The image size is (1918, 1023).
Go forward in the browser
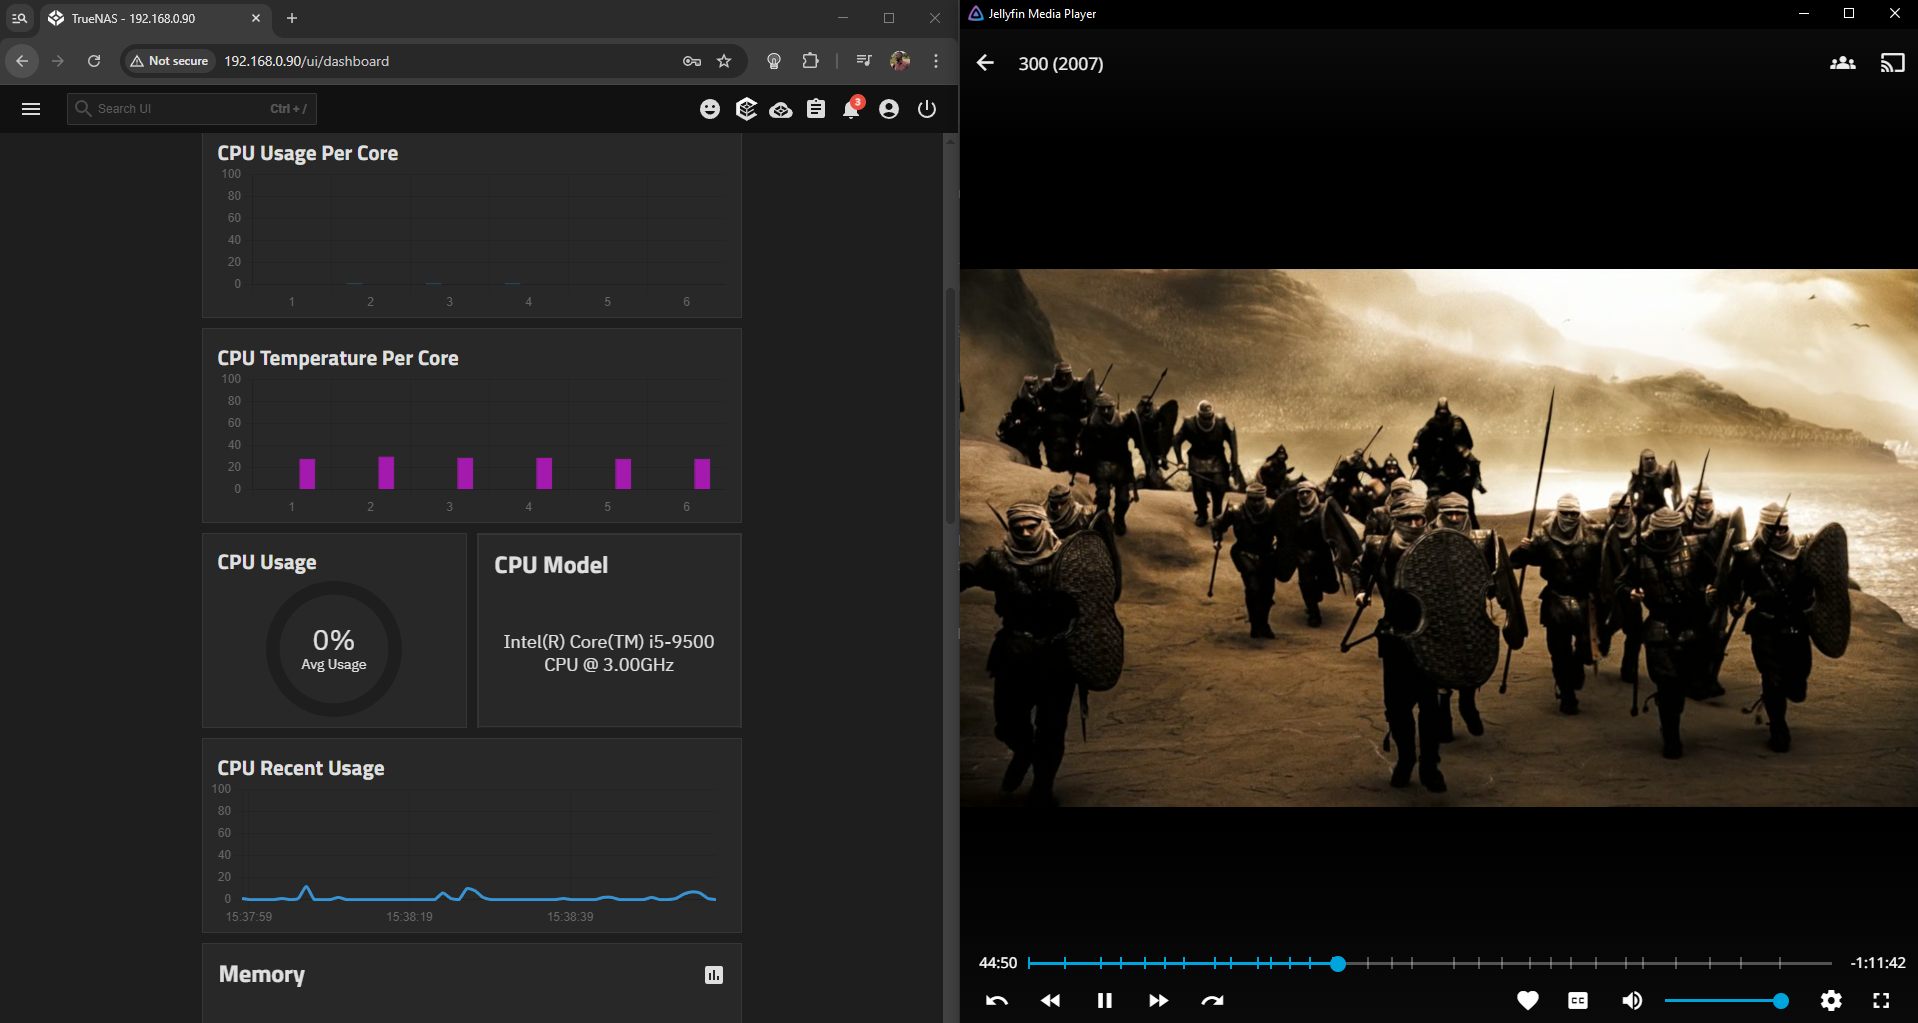click(58, 61)
